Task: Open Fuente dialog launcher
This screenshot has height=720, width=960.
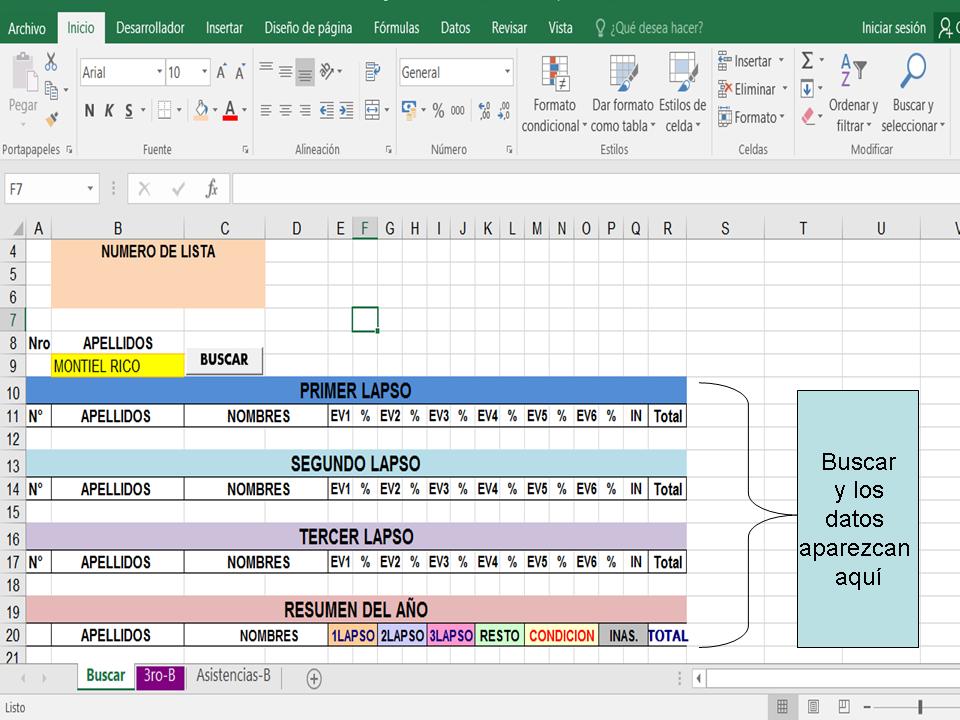Action: (245, 149)
